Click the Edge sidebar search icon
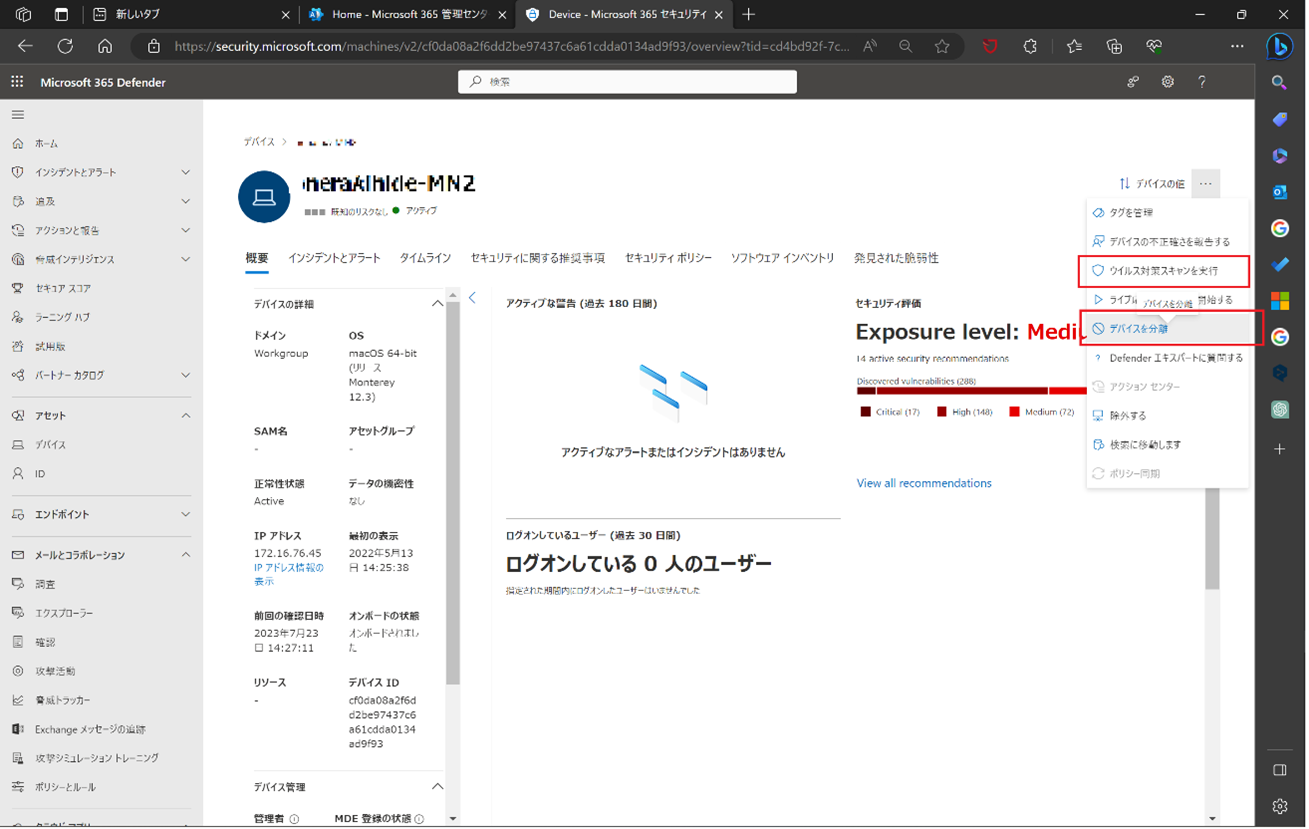 click(x=1280, y=83)
